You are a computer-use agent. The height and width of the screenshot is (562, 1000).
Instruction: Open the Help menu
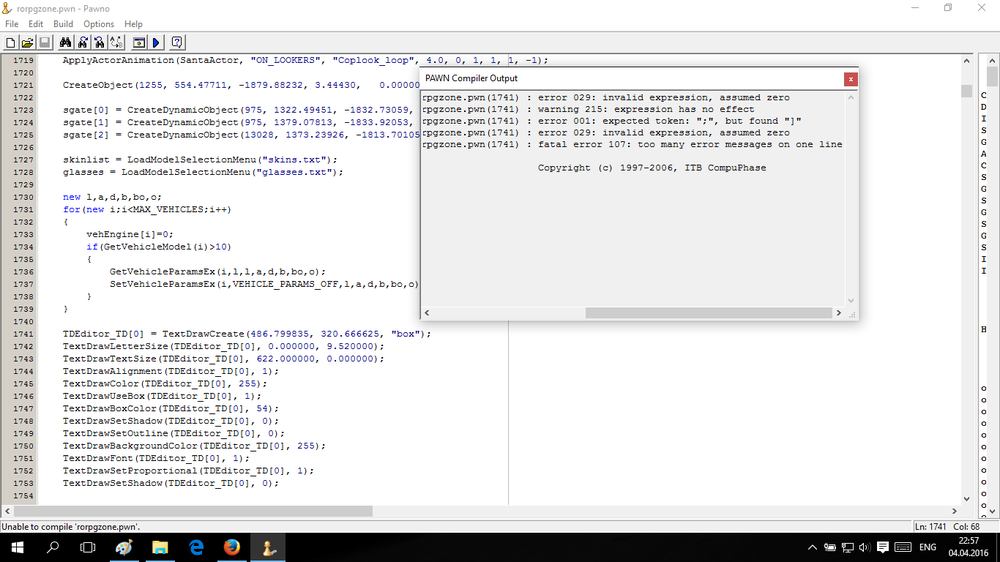point(133,24)
